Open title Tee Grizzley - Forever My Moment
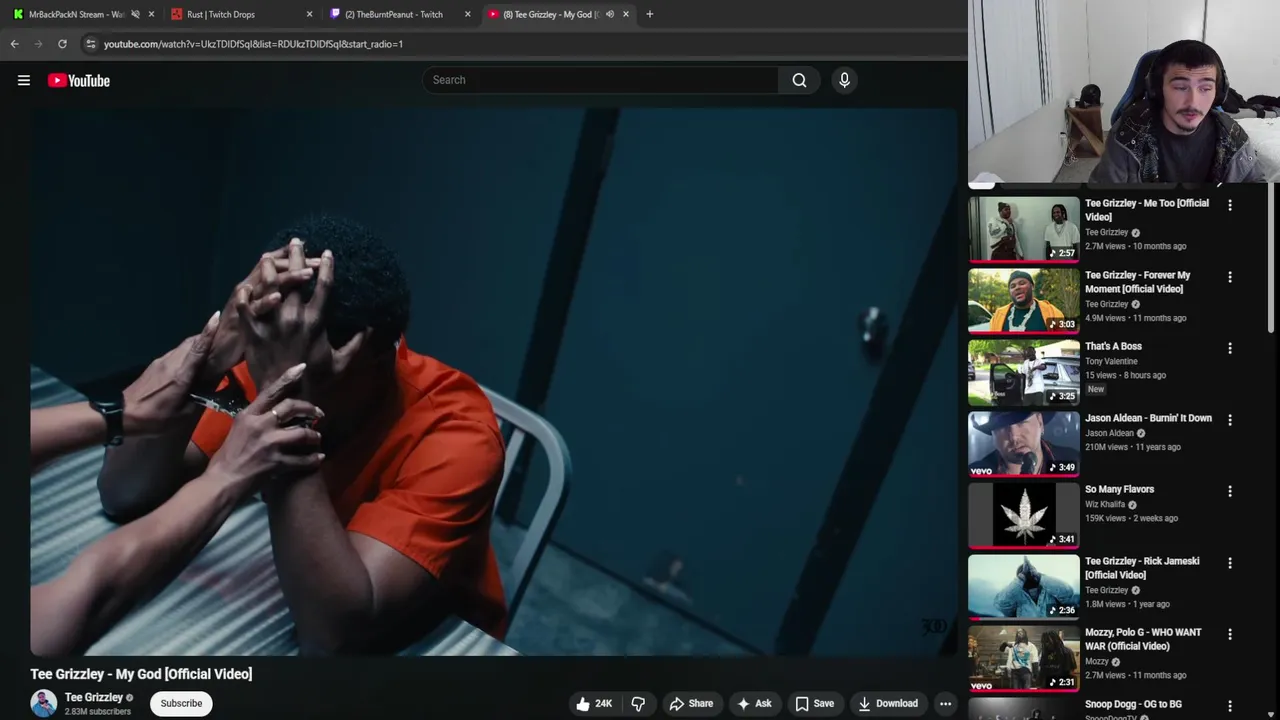 pos(1138,282)
